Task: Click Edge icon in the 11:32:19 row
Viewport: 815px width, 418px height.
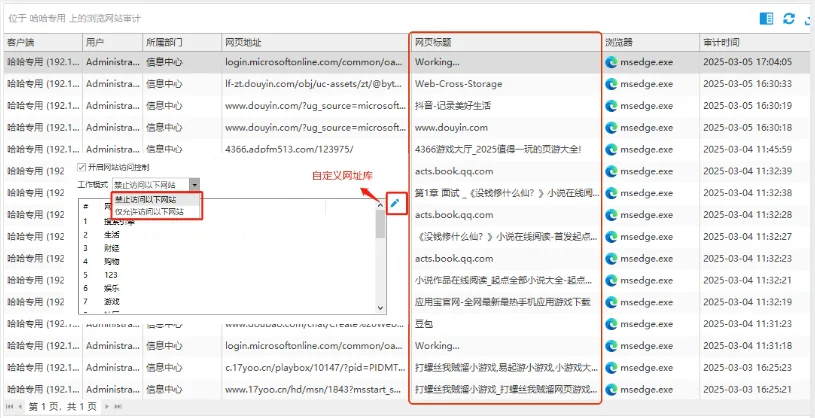Action: click(611, 302)
